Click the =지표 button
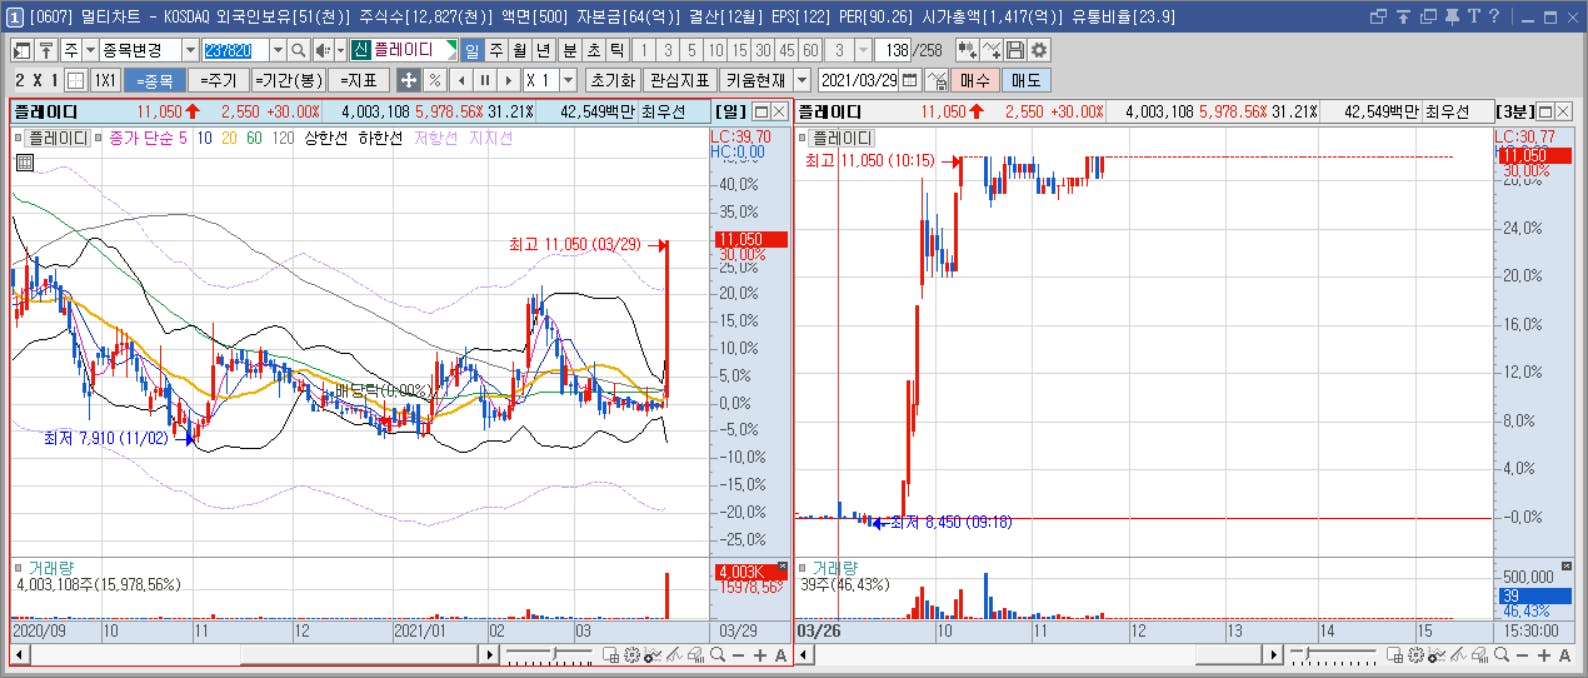Image resolution: width=1588 pixels, height=678 pixels. click(359, 80)
